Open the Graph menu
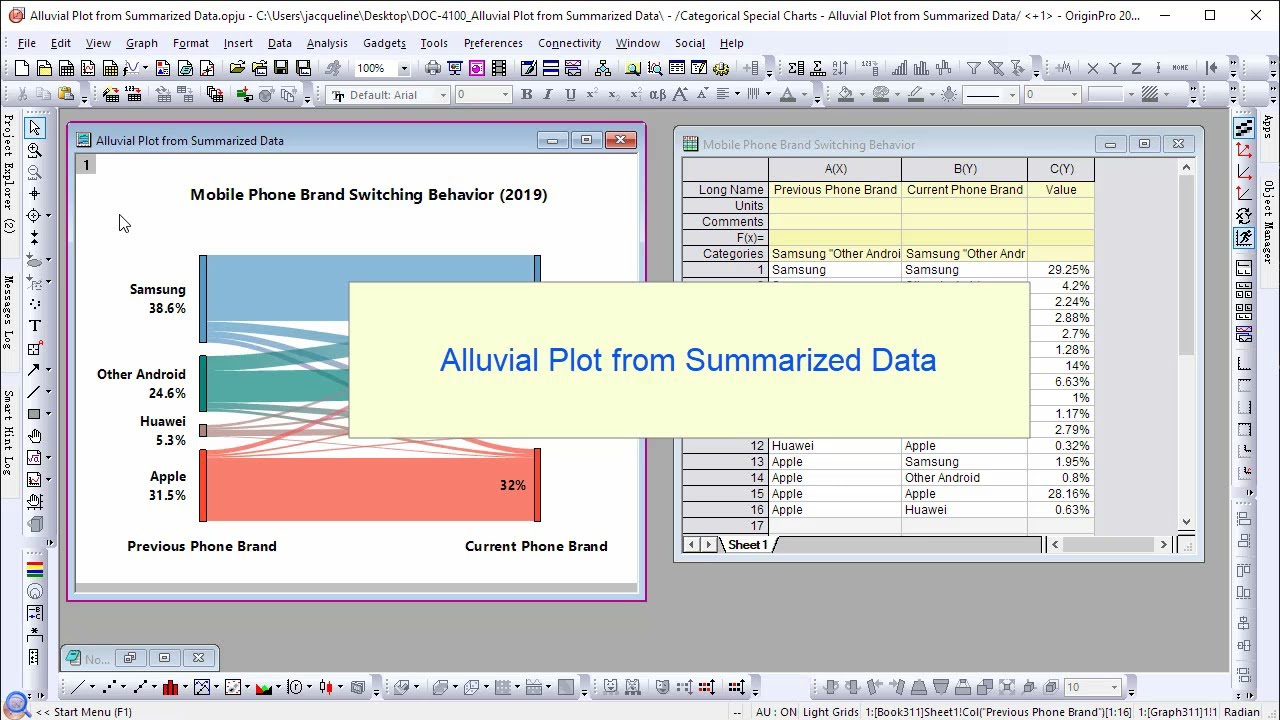Viewport: 1280px width, 720px height. point(141,43)
